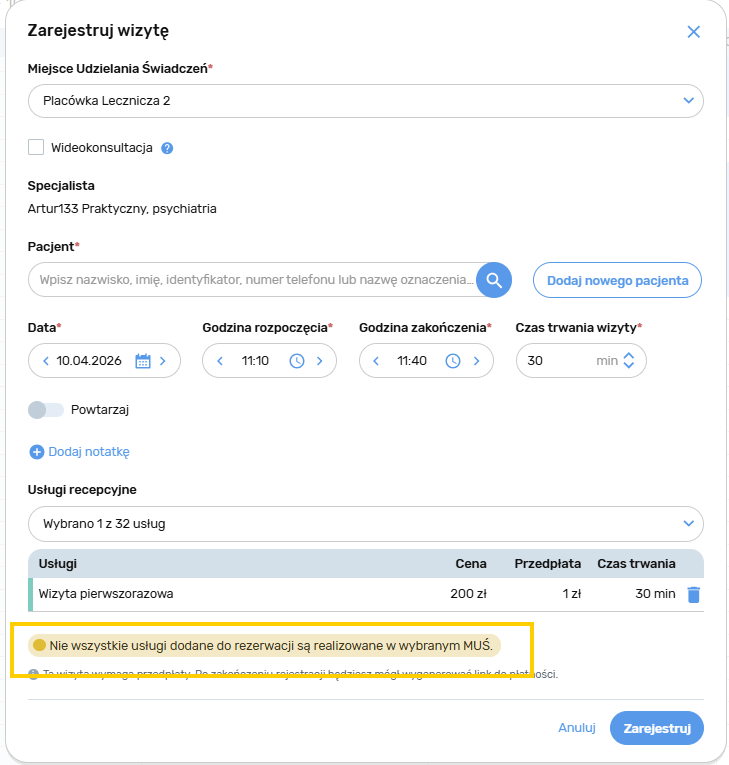Click the Wideokonsultacja help question icon

tap(168, 148)
